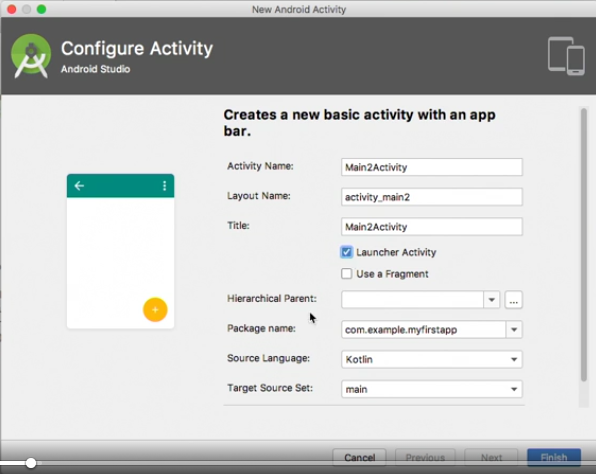
Task: Click the back arrow in activity preview
Action: 79,185
